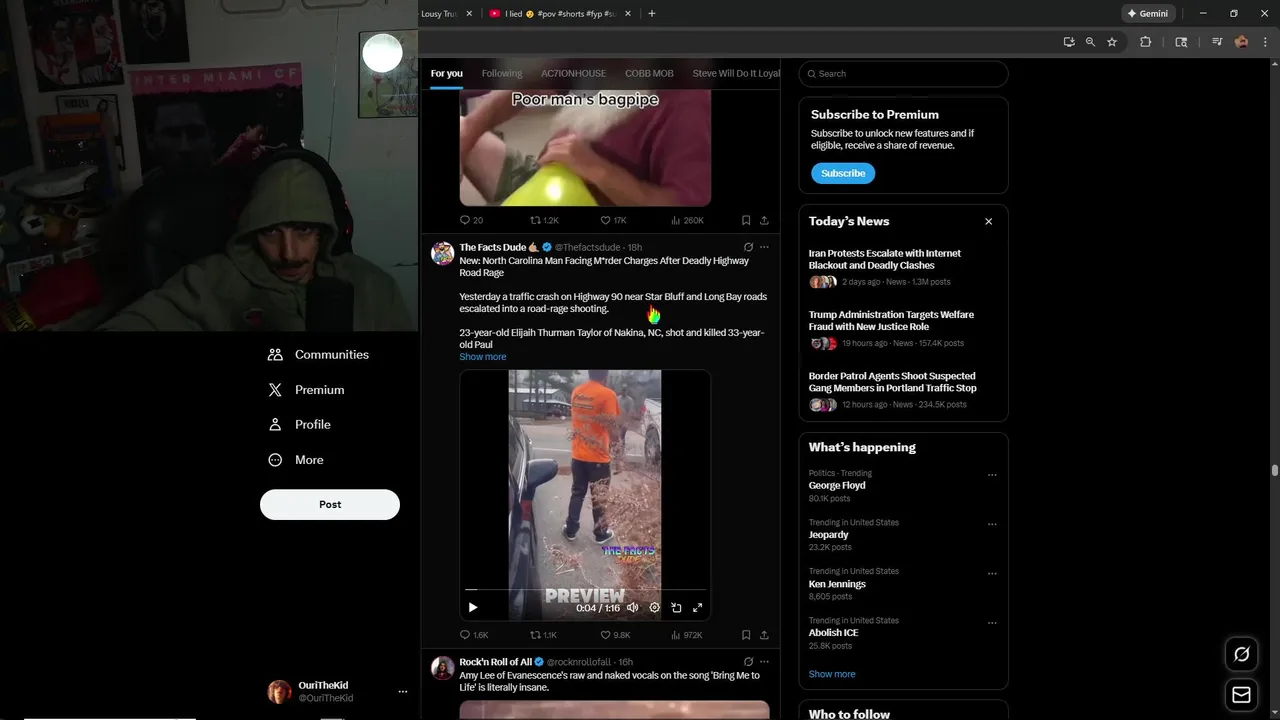Open Chrome three-dot menu
The image size is (1280, 720).
coord(1264,42)
